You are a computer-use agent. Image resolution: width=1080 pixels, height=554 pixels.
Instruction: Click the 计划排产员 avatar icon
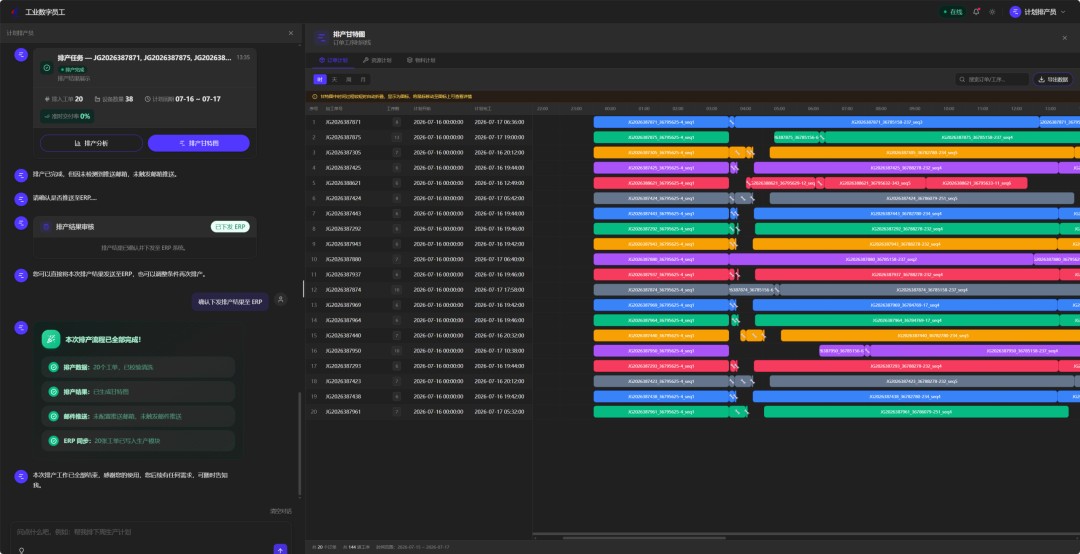[1015, 12]
